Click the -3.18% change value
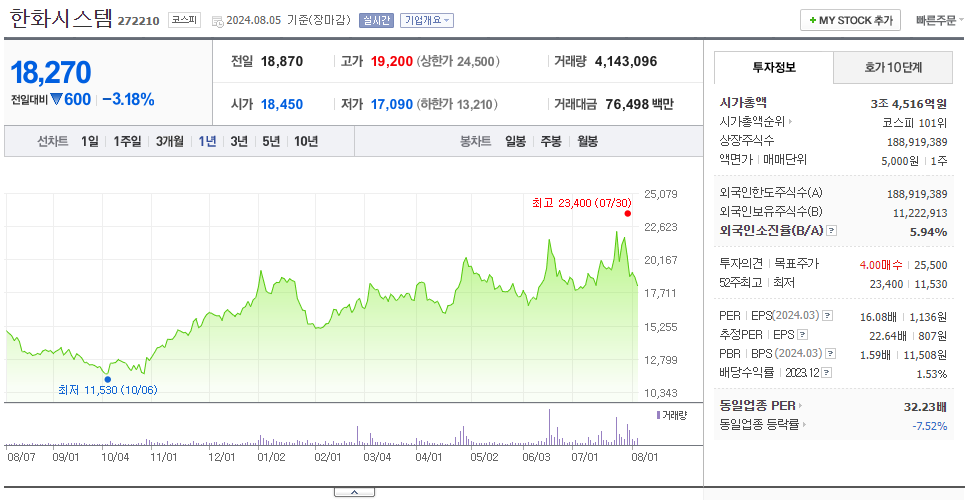 coord(128,99)
